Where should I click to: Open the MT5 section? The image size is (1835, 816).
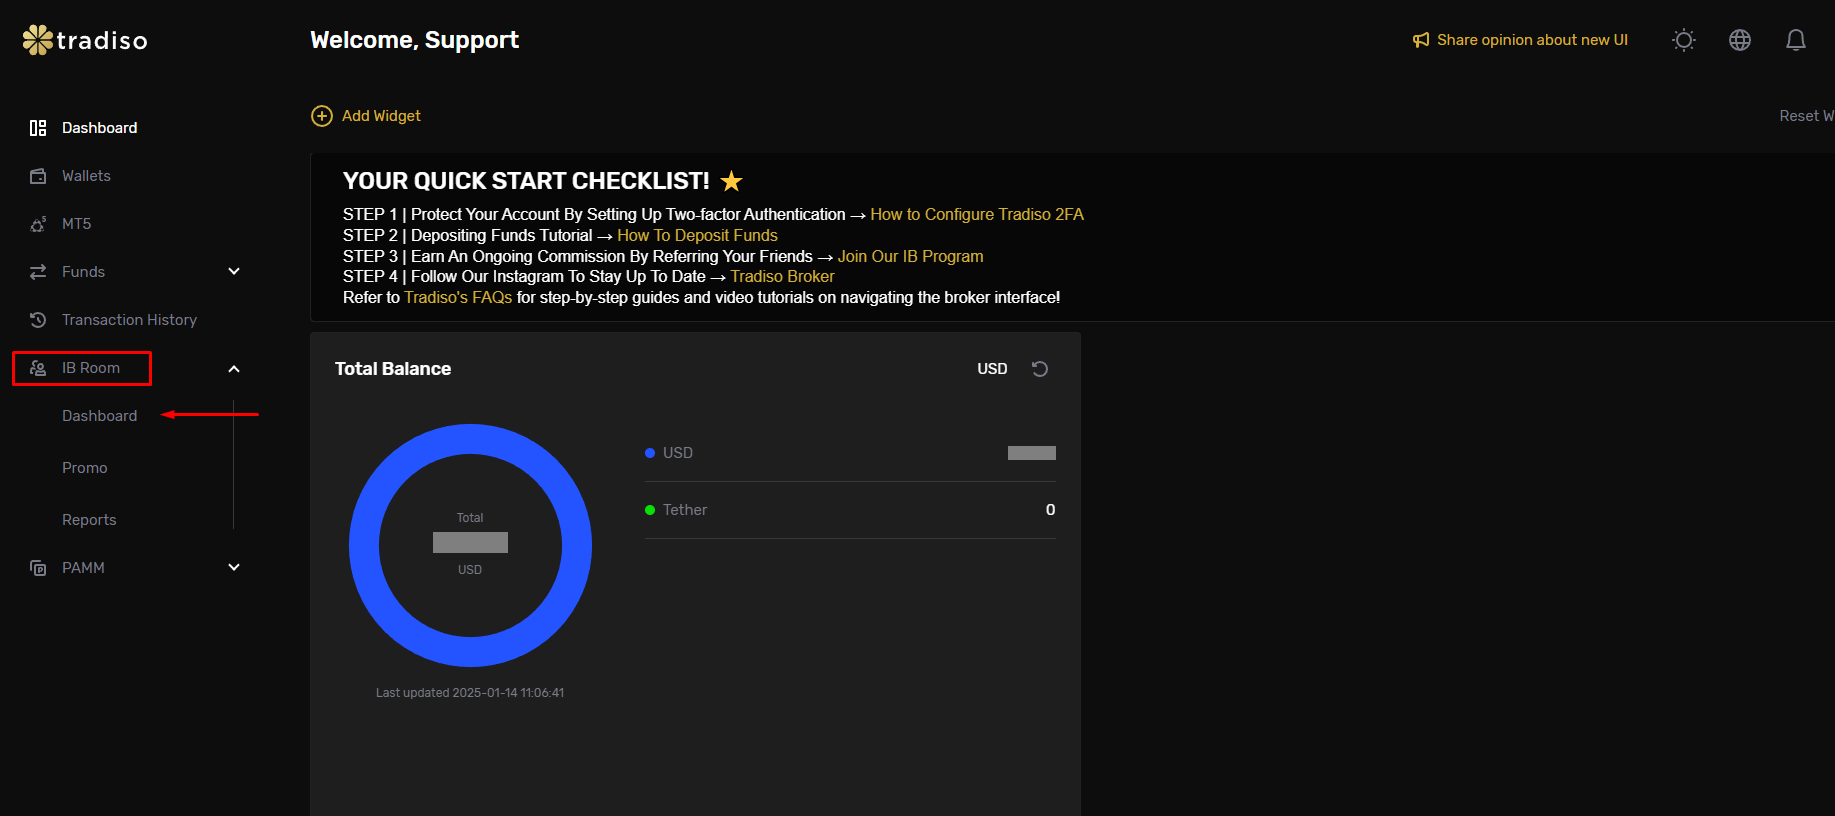point(76,224)
